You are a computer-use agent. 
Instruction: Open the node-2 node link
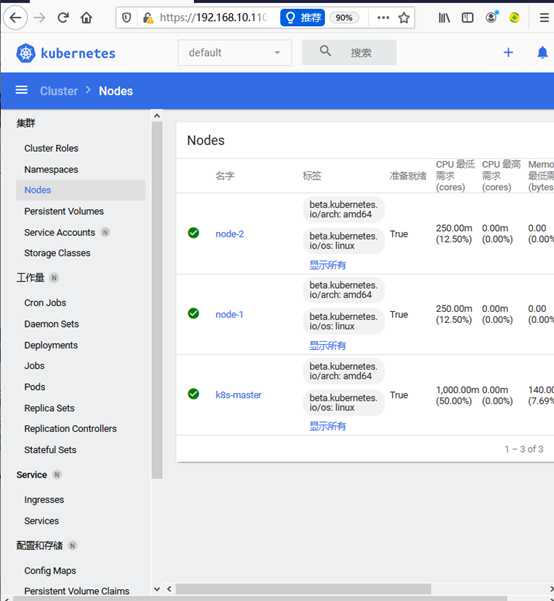pos(230,234)
